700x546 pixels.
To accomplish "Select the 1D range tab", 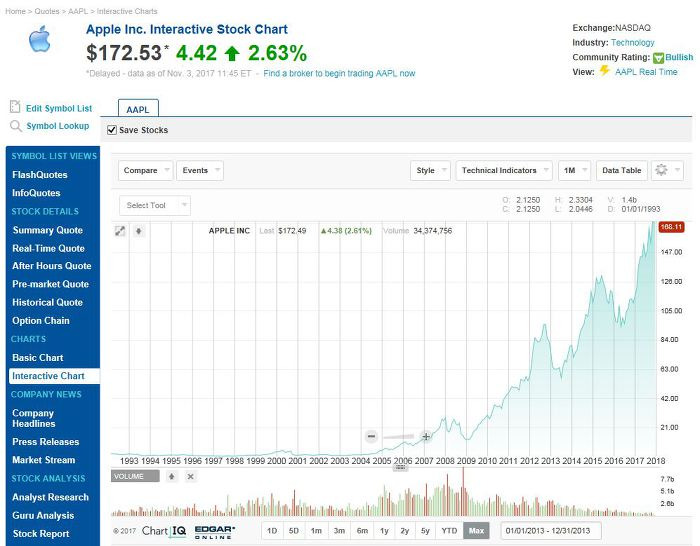I will (272, 531).
